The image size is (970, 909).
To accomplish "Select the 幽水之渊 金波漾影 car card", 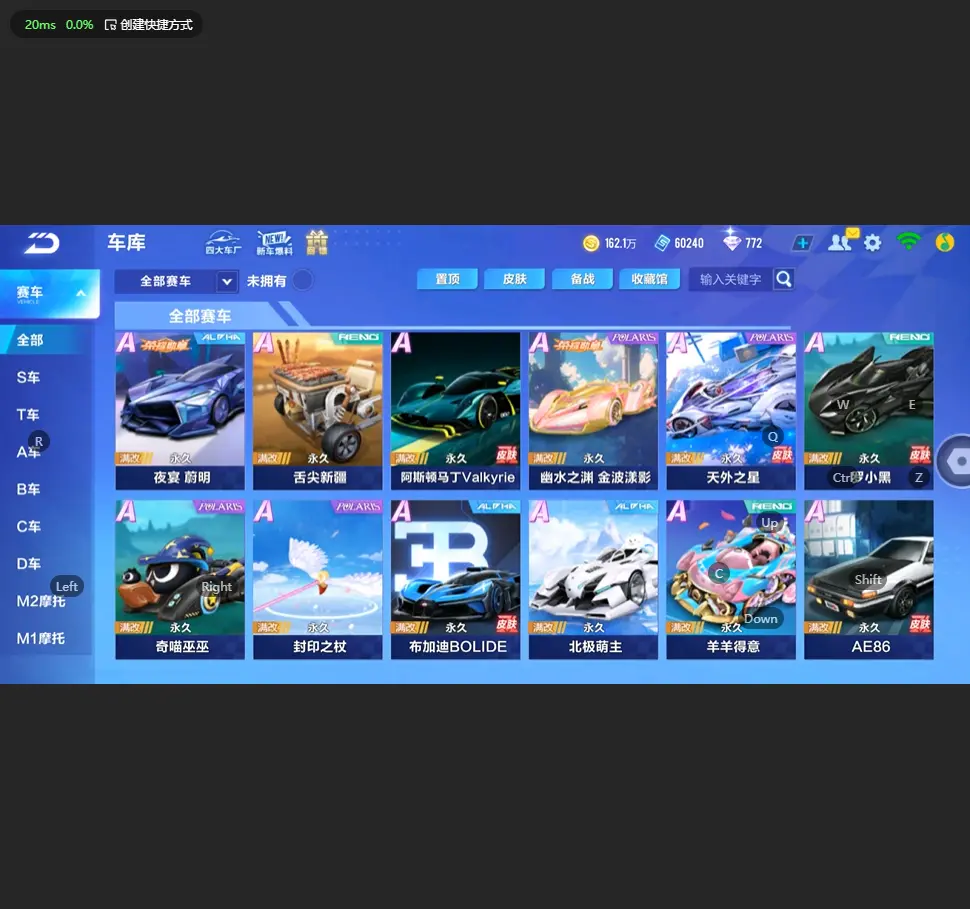I will point(593,411).
